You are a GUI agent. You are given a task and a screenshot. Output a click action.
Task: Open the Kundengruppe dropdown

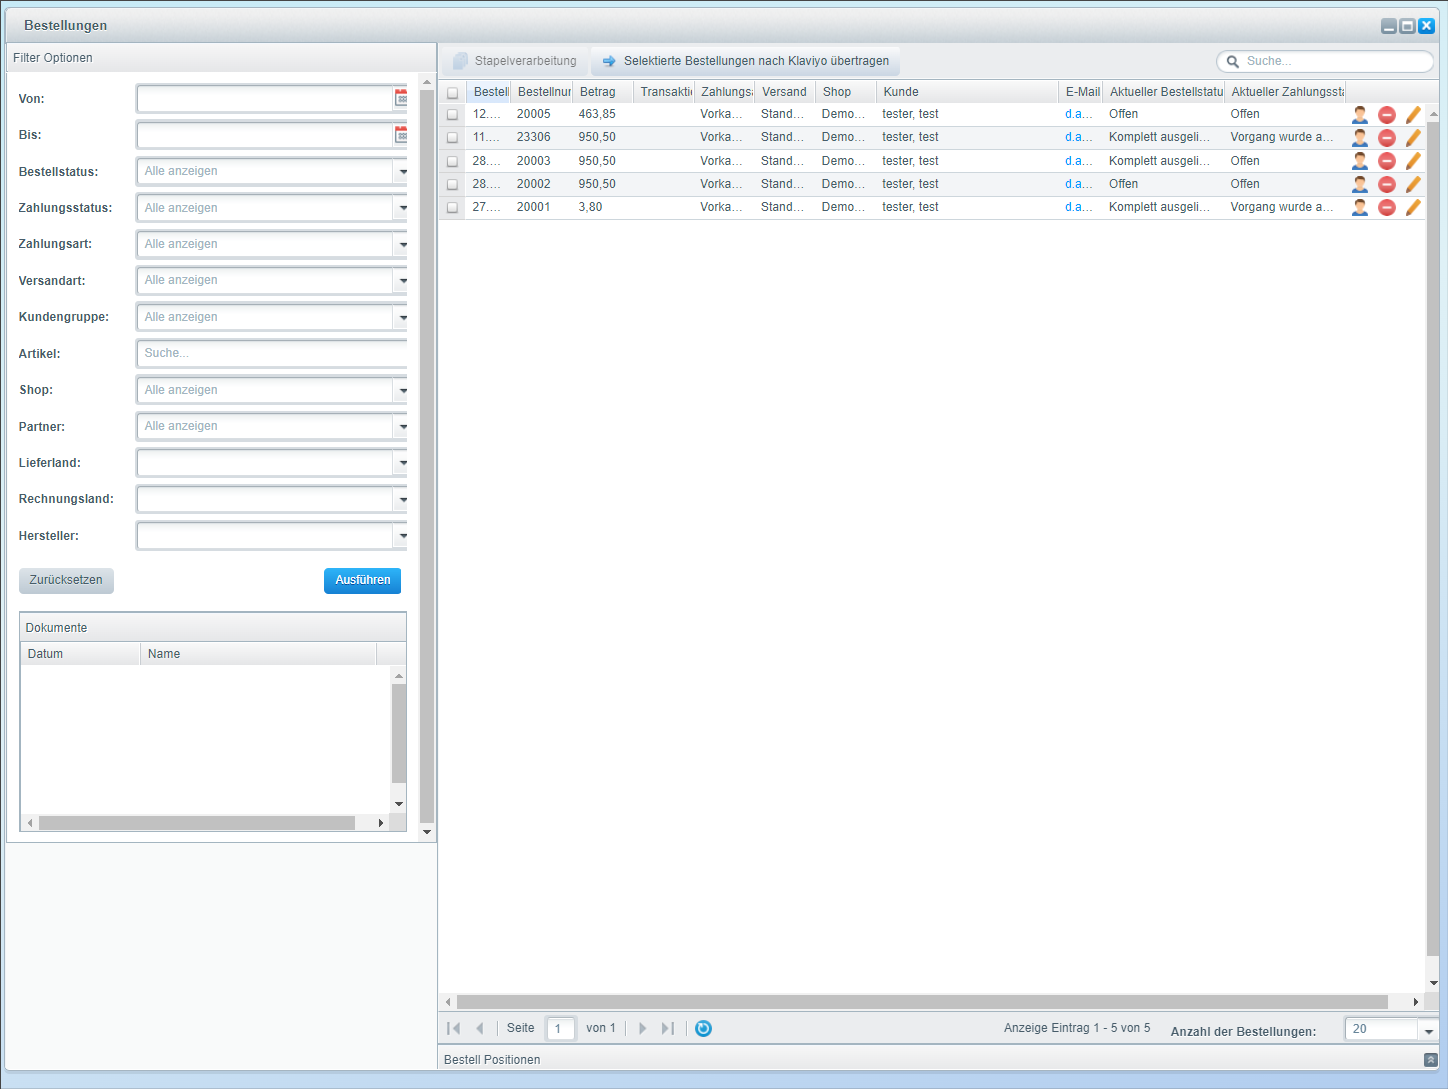pyautogui.click(x=401, y=317)
